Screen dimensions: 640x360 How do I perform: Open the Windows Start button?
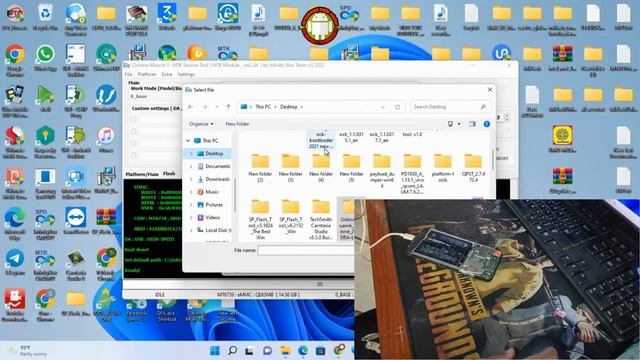[x=215, y=350]
